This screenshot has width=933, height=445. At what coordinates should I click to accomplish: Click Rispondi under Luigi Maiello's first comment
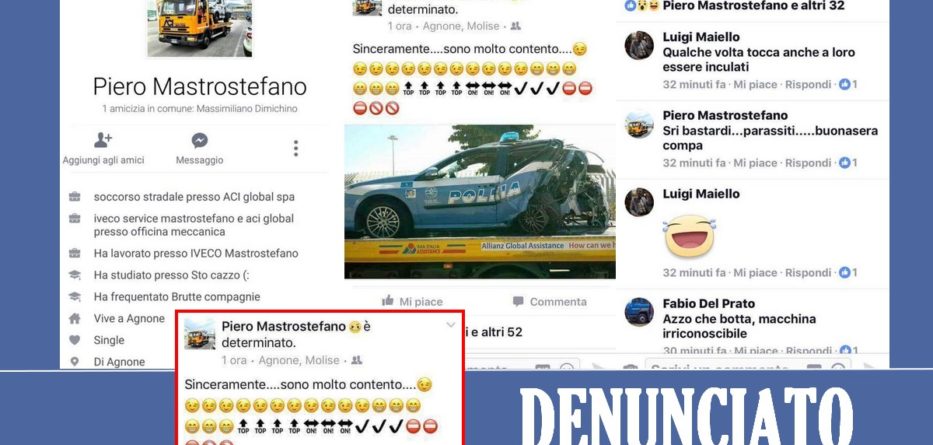pyautogui.click(x=808, y=84)
